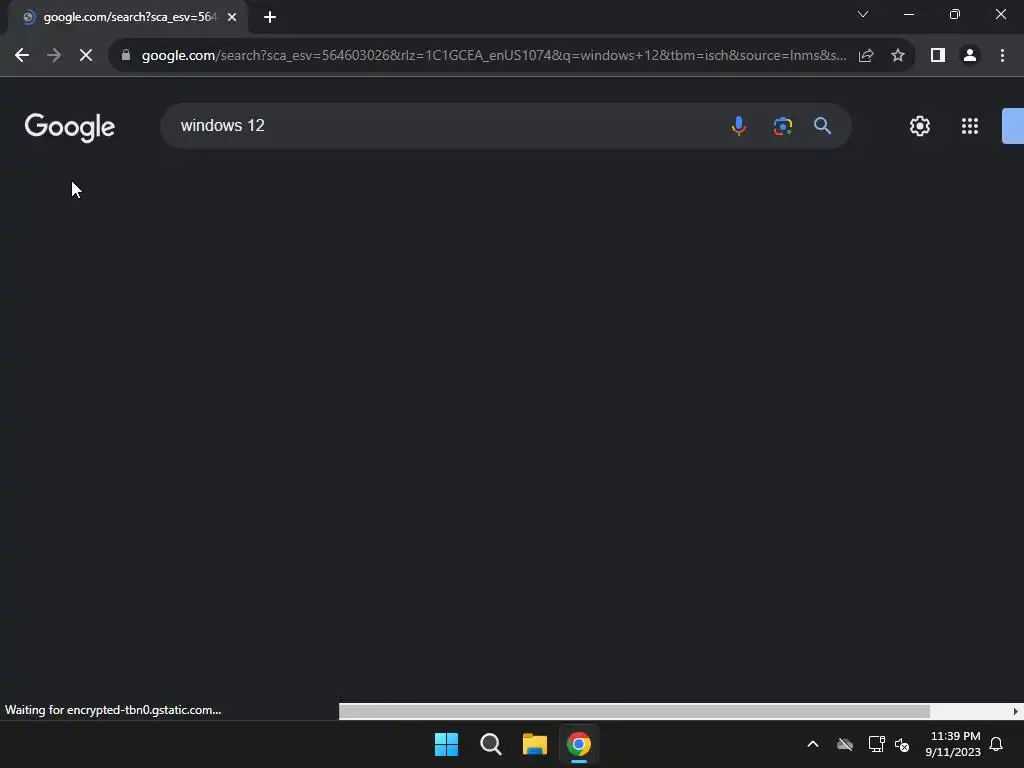
Task: Search by image with Google Lens
Action: (782, 125)
